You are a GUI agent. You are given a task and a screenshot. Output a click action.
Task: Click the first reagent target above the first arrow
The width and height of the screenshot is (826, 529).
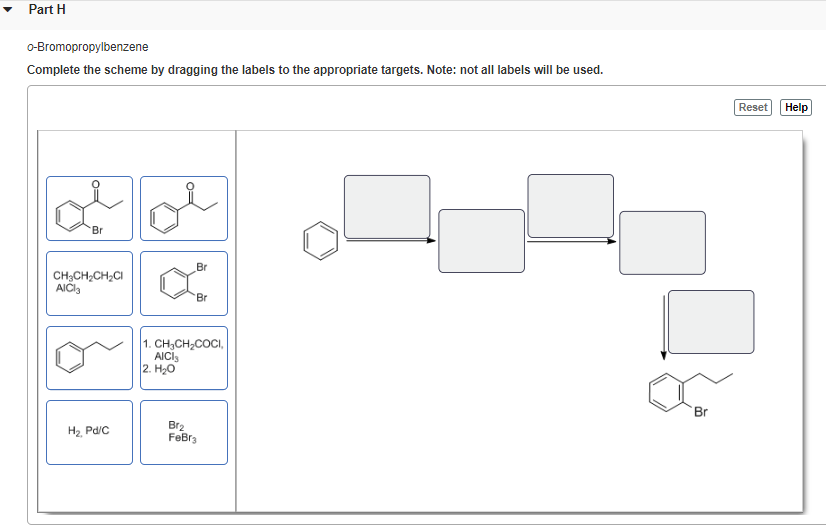(x=387, y=207)
